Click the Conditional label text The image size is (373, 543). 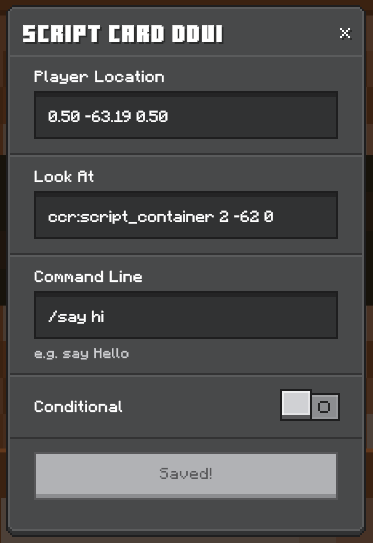78,407
